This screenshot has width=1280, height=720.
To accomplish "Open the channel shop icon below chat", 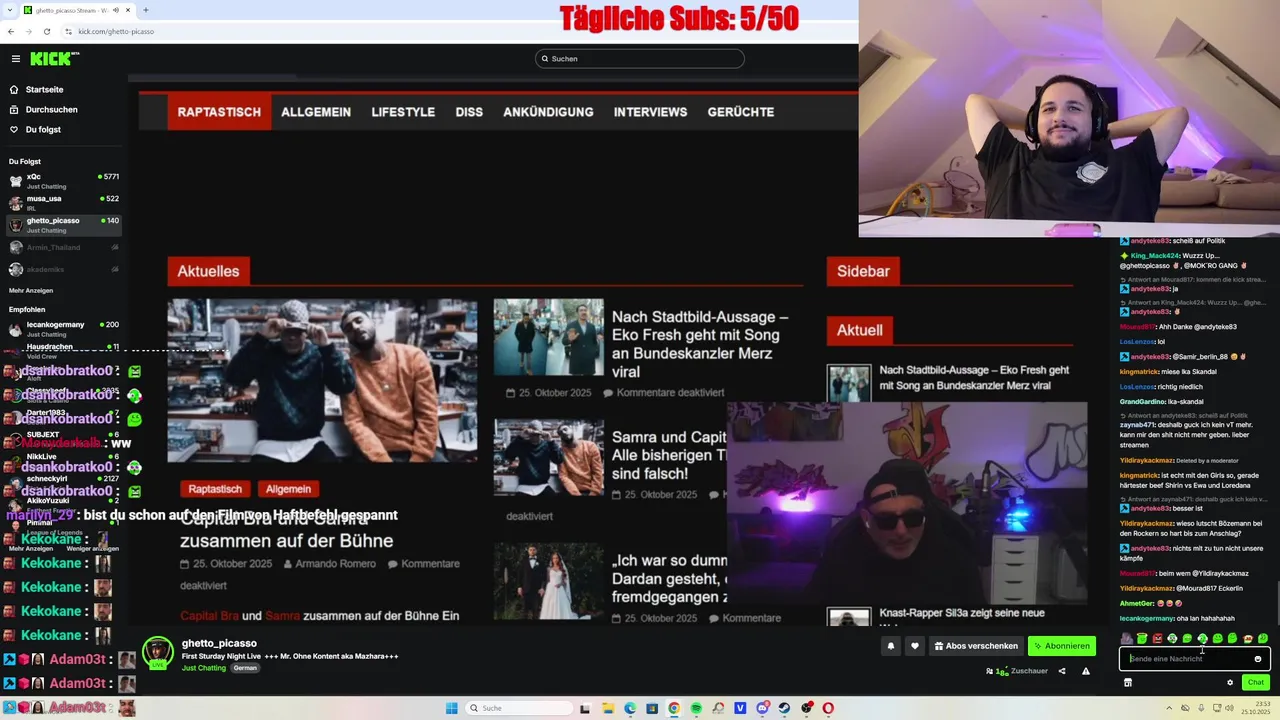I will click(x=1127, y=682).
